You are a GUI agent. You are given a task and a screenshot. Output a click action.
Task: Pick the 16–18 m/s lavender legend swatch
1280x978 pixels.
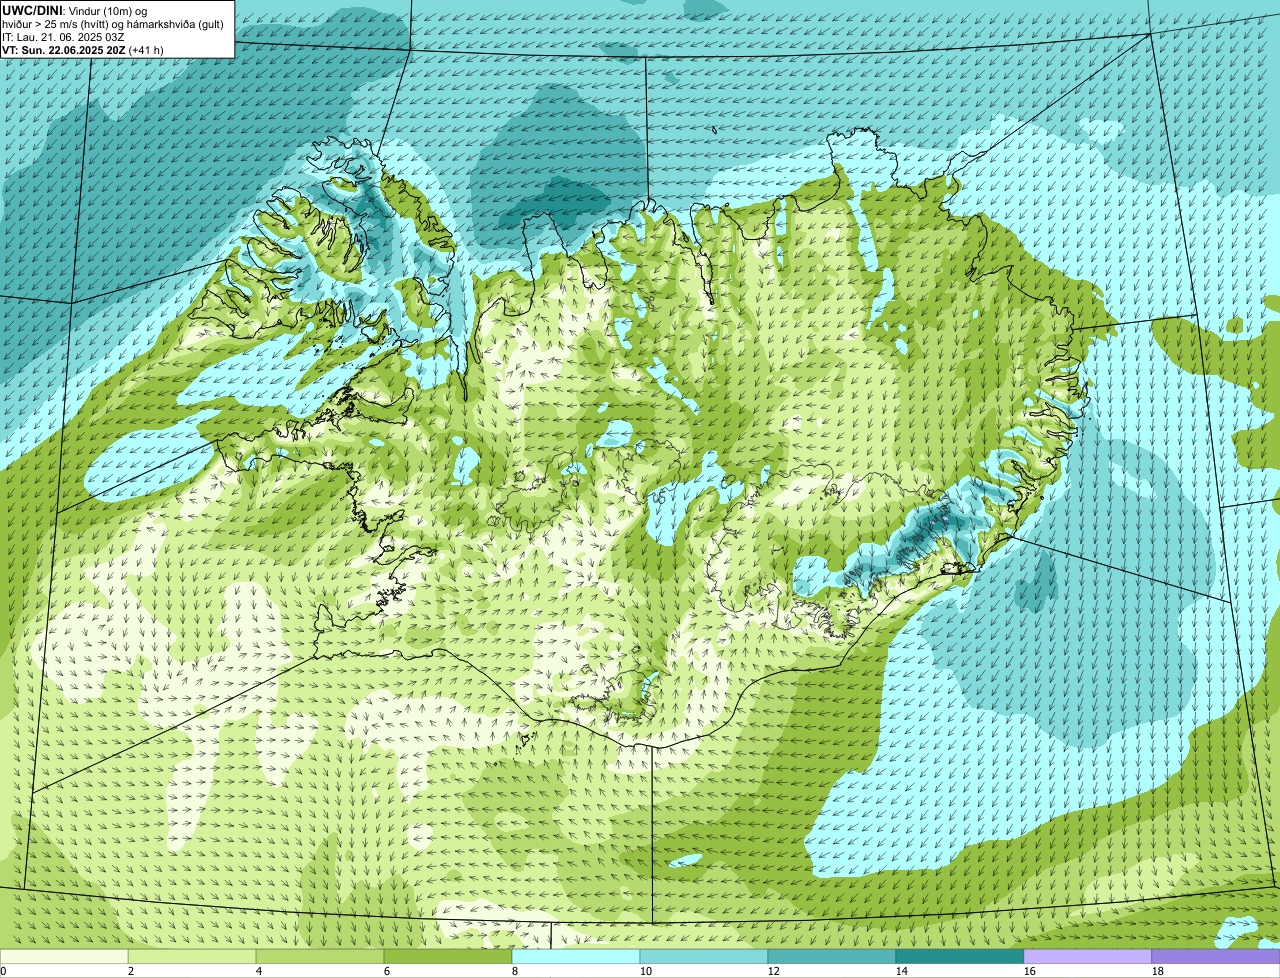(1088, 956)
